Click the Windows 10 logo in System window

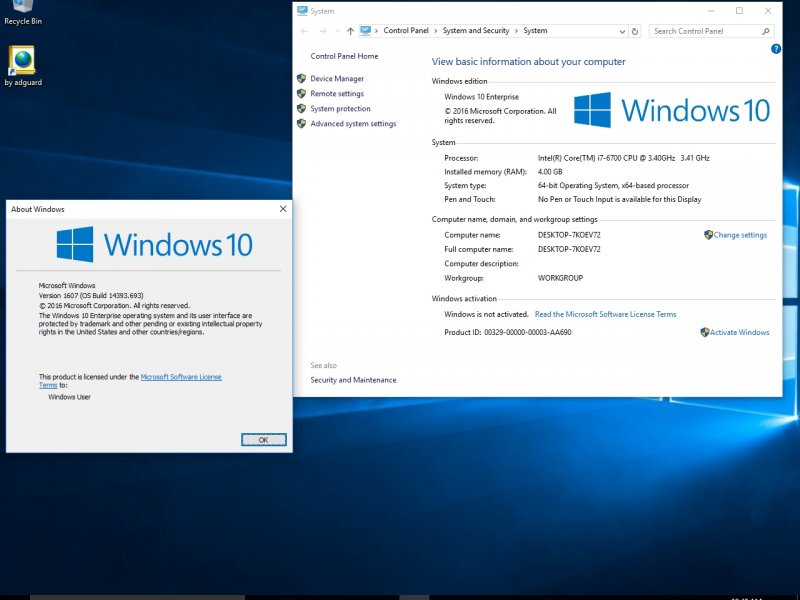click(x=671, y=110)
